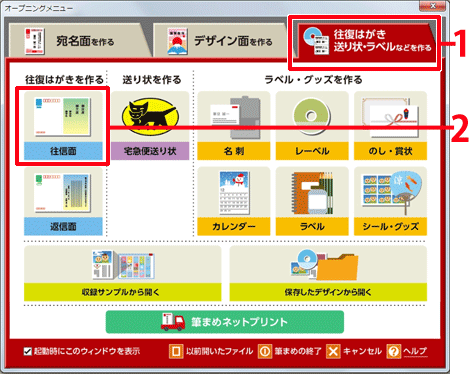
Task: Open the 往信面 postcard icon
Action: [x=63, y=117]
